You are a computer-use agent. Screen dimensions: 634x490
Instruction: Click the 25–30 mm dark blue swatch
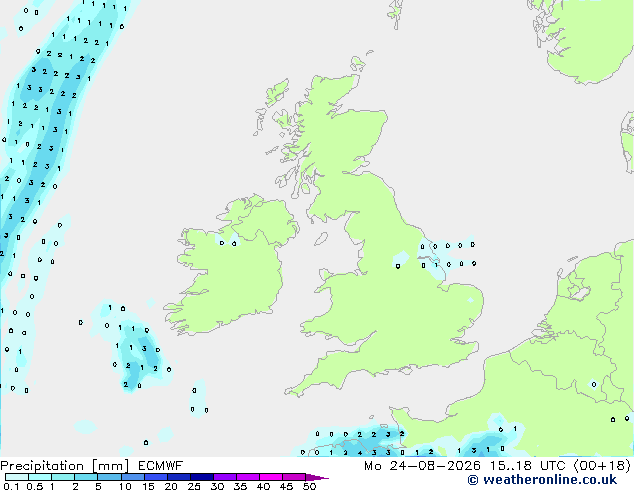pos(202,477)
